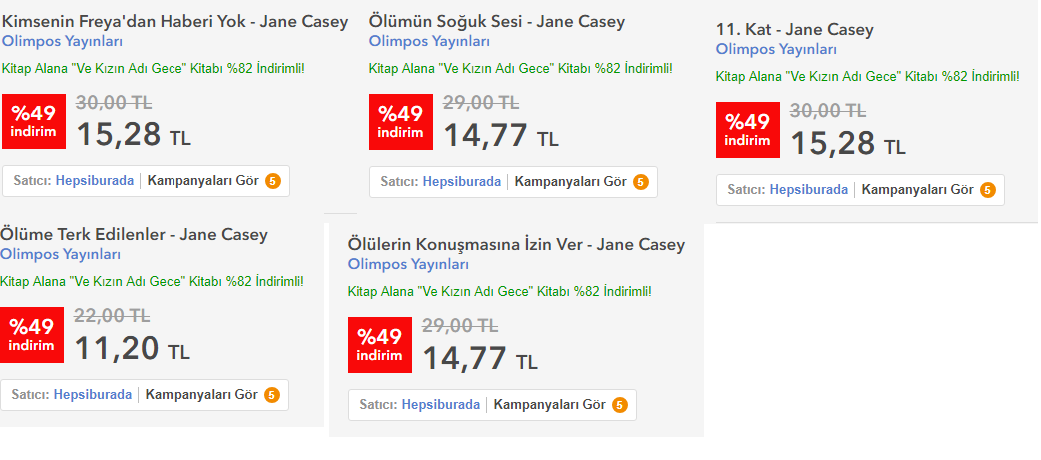1041x460 pixels.
Task: Click the orange 5 badge under Ölülerin Konuşmasına İzin Ver
Action: pos(619,405)
